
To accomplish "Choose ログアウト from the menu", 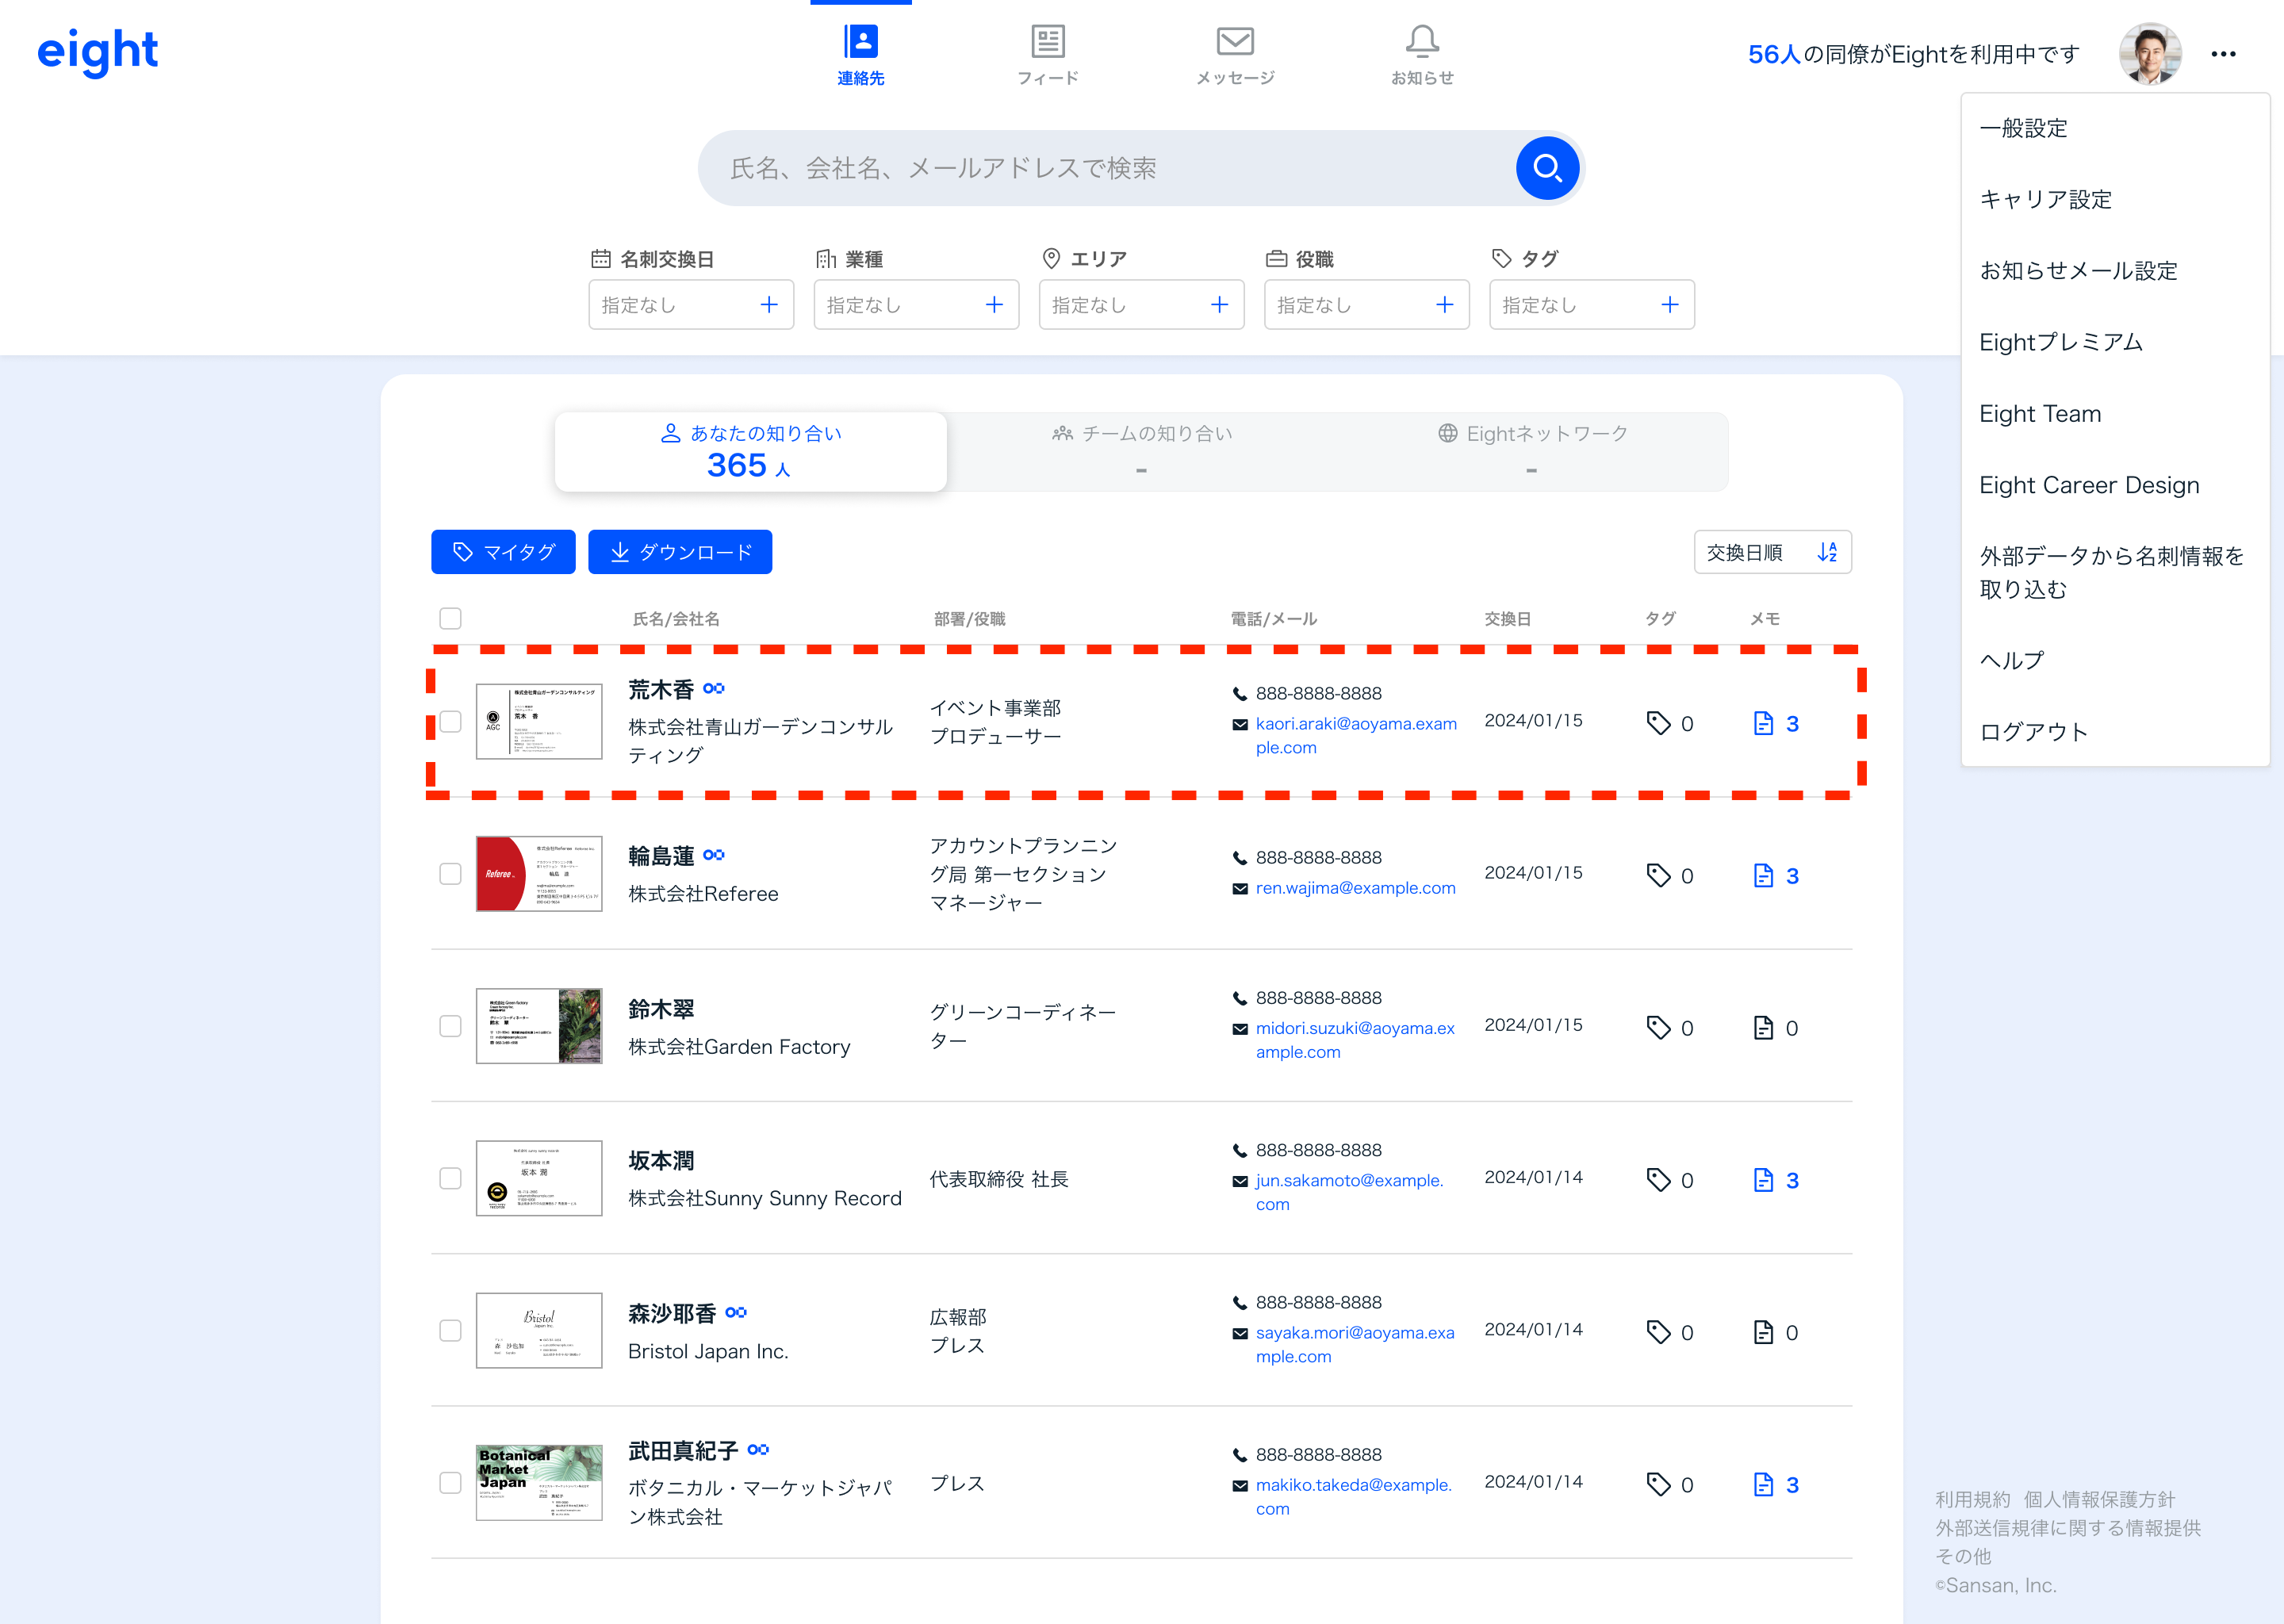I will (x=2033, y=732).
